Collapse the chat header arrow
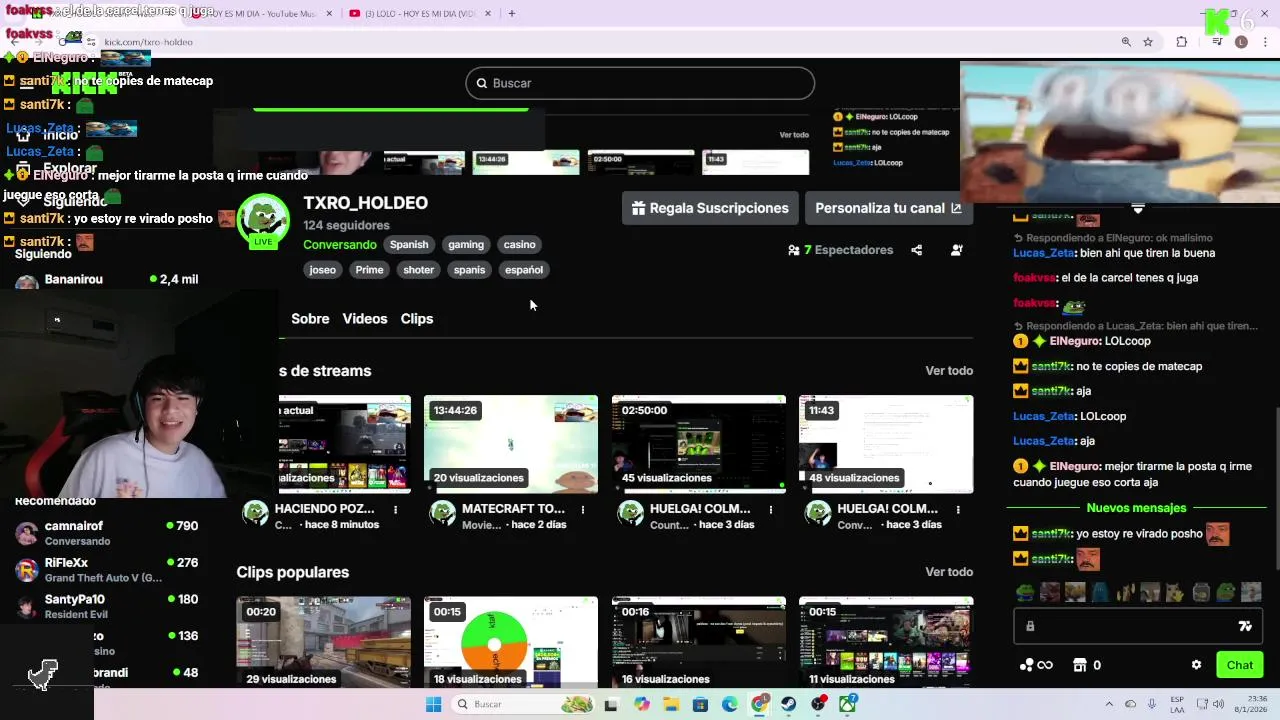This screenshot has width=1280, height=720. tap(1138, 209)
